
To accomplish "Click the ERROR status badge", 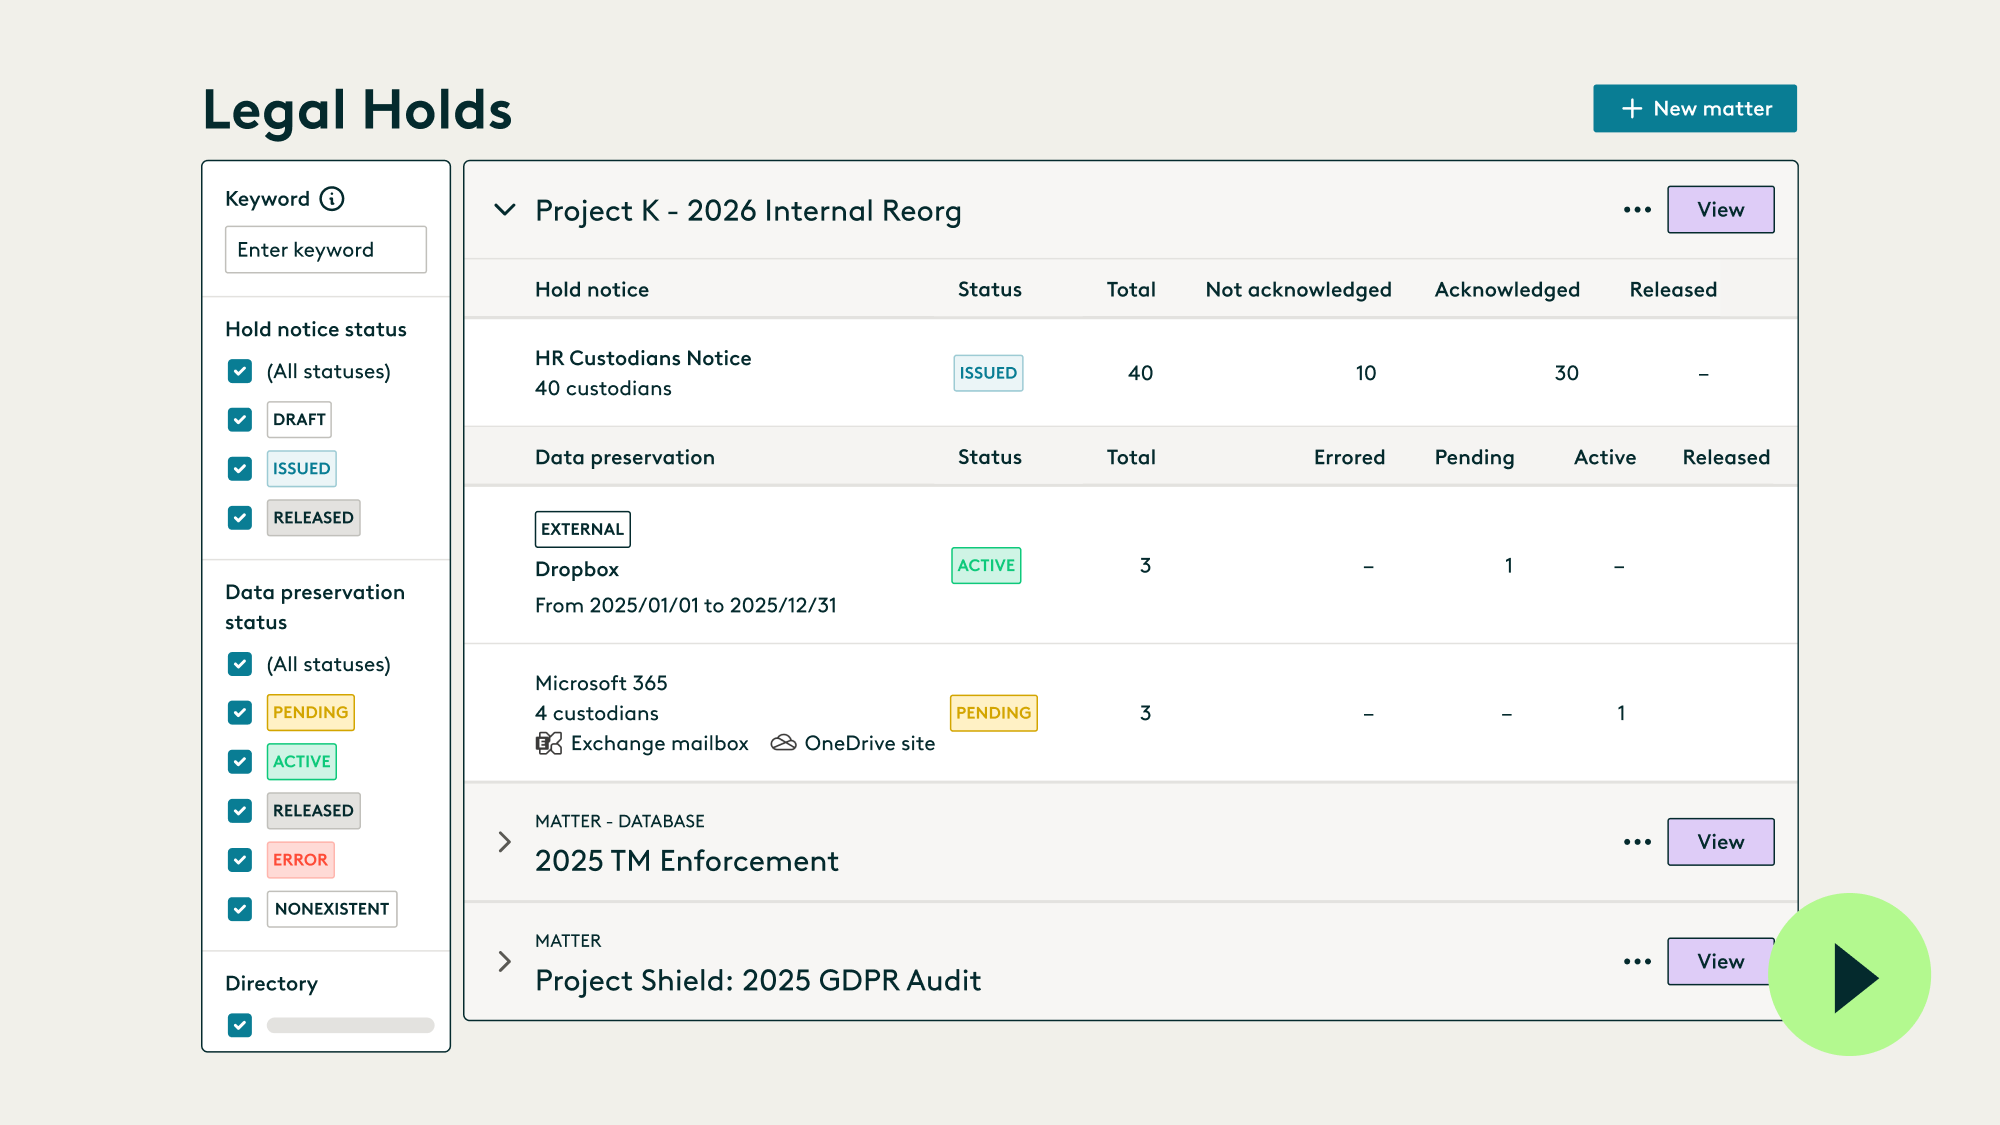I will click(300, 860).
